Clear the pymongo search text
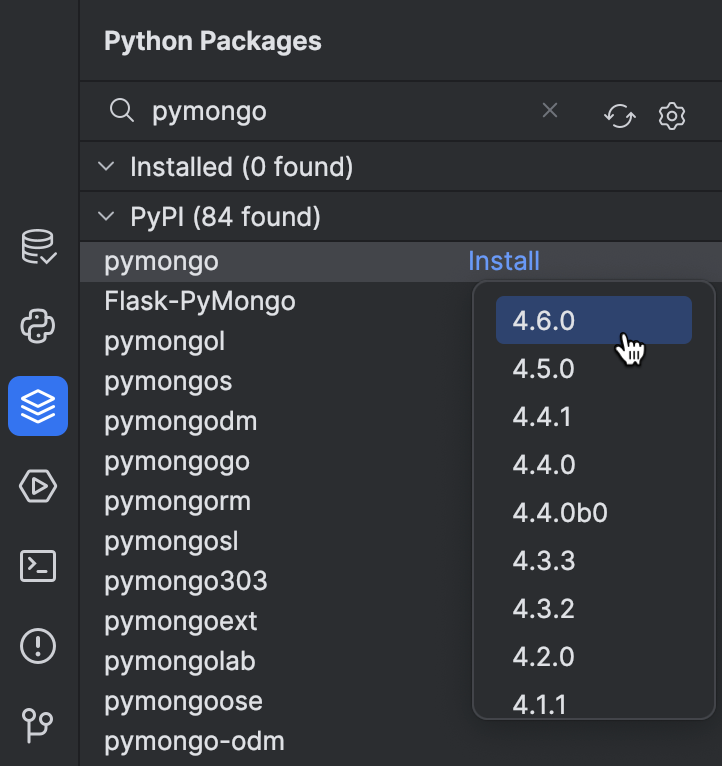722x766 pixels. [x=550, y=110]
